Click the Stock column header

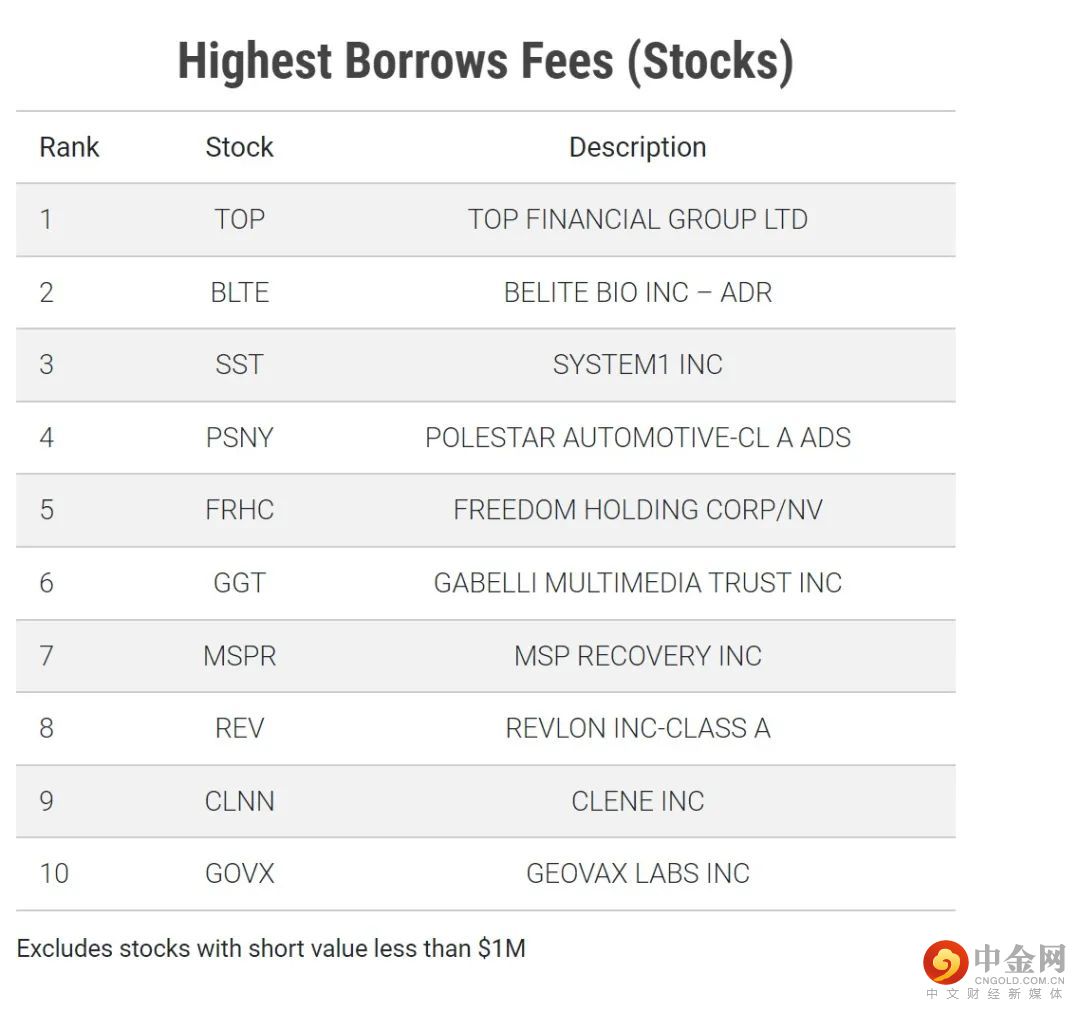[x=239, y=147]
